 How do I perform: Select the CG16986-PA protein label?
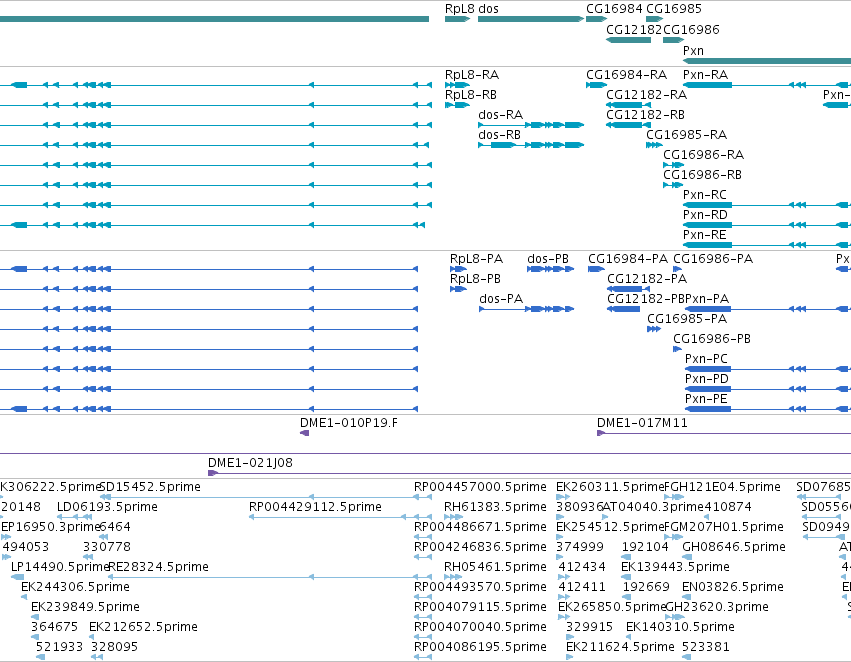click(713, 259)
